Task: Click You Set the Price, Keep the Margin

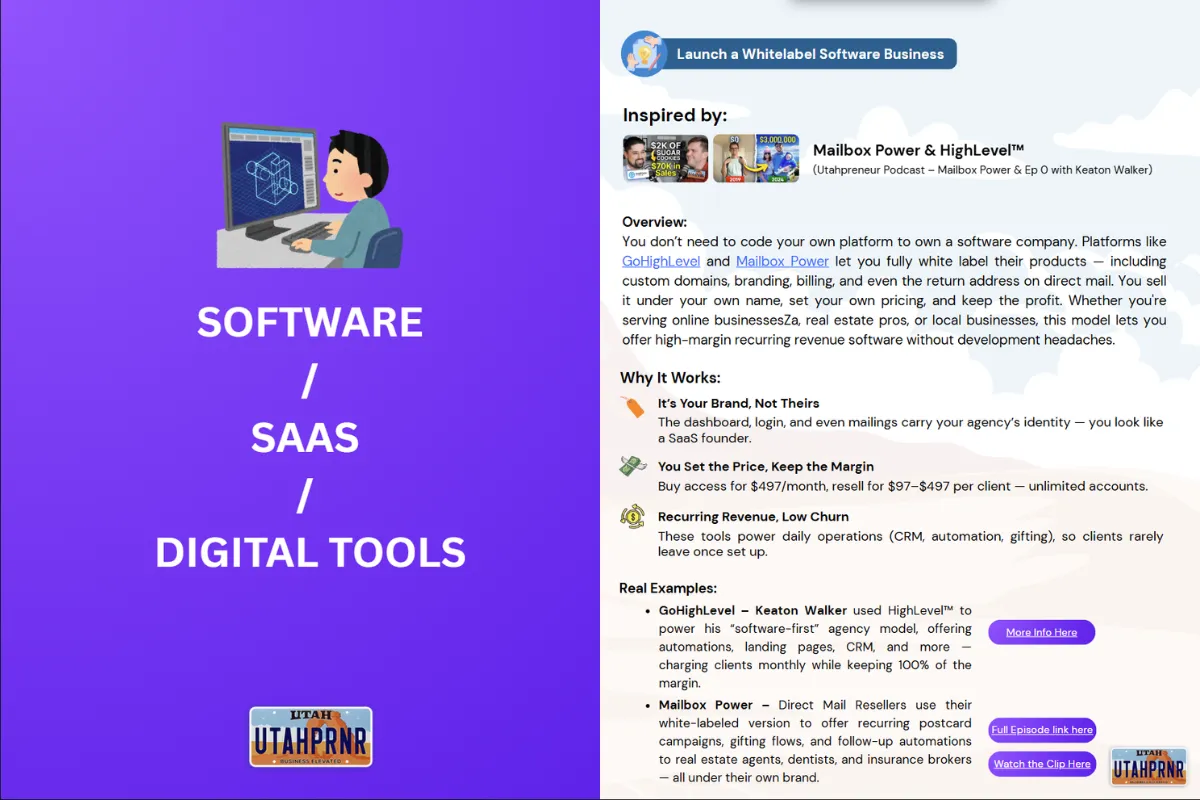Action: (766, 466)
